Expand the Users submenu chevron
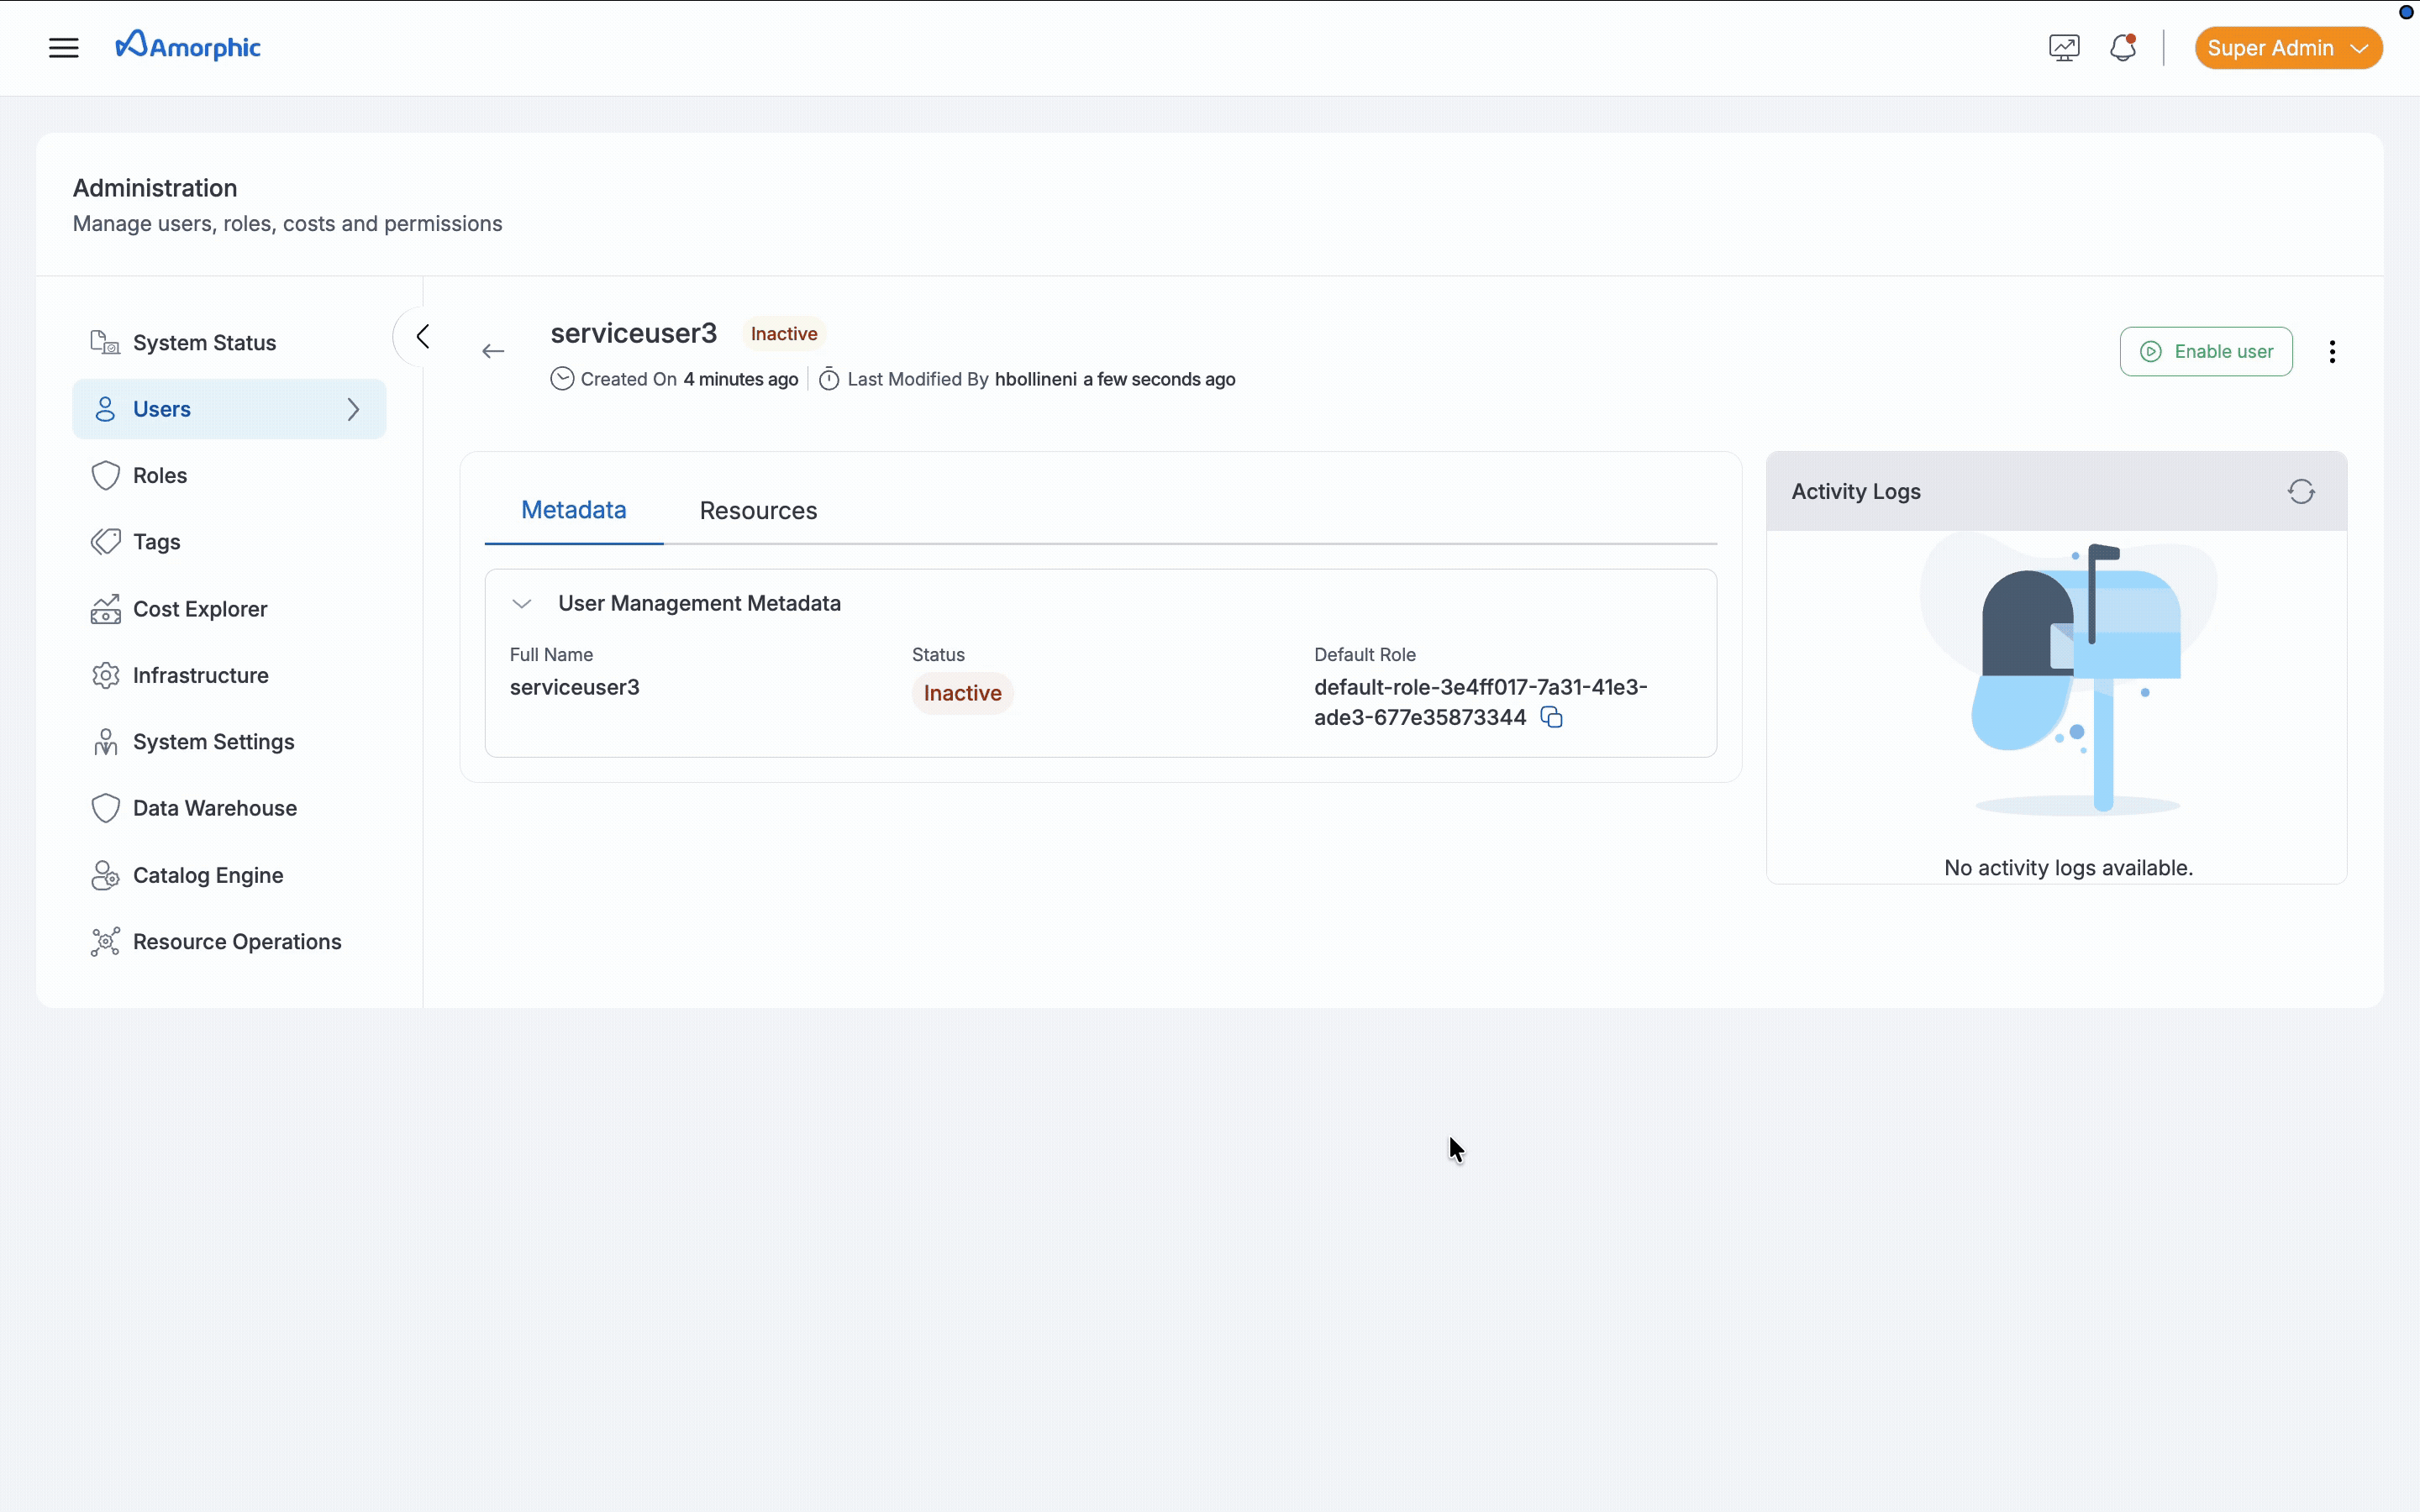This screenshot has width=2420, height=1512. [353, 409]
